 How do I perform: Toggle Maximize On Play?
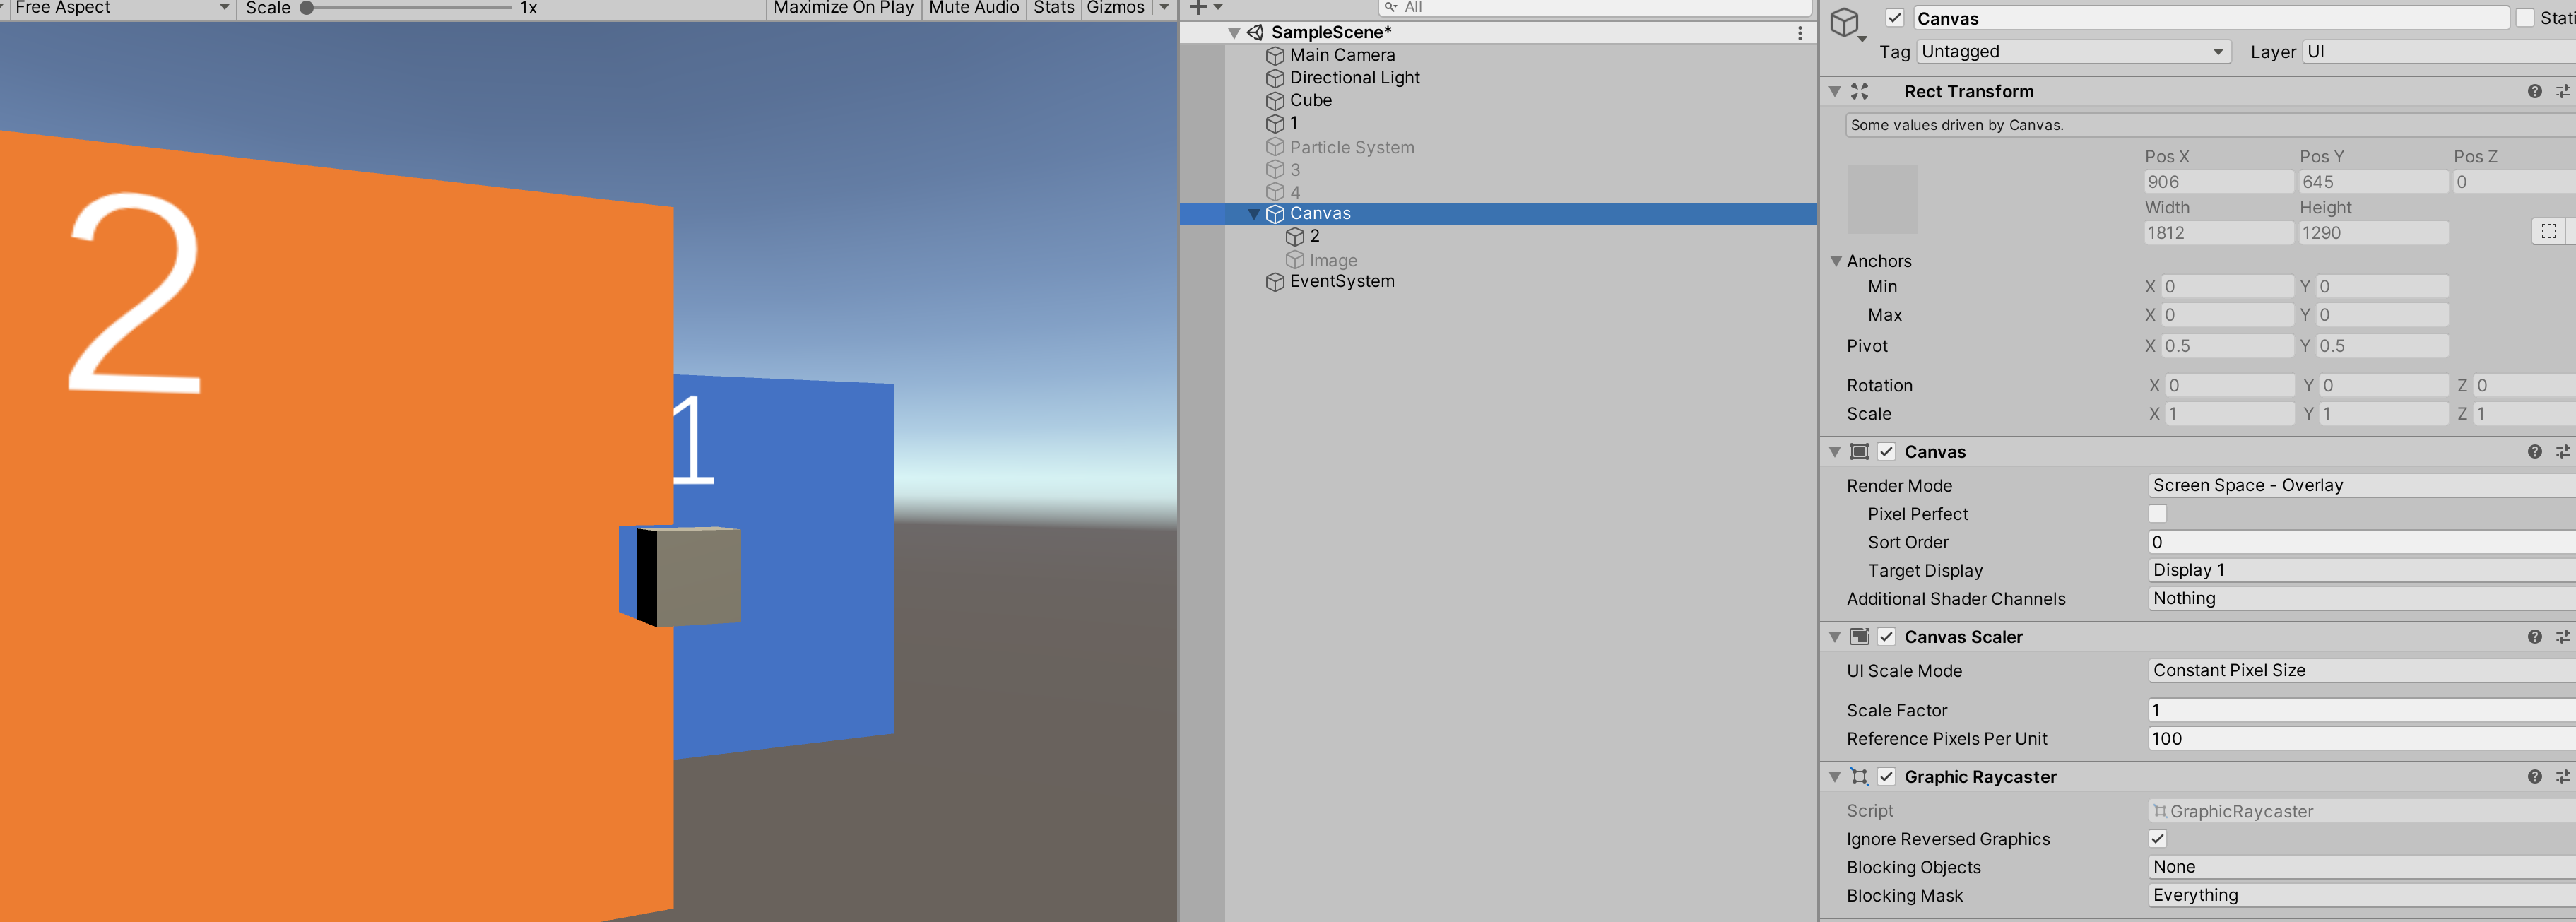pos(843,8)
